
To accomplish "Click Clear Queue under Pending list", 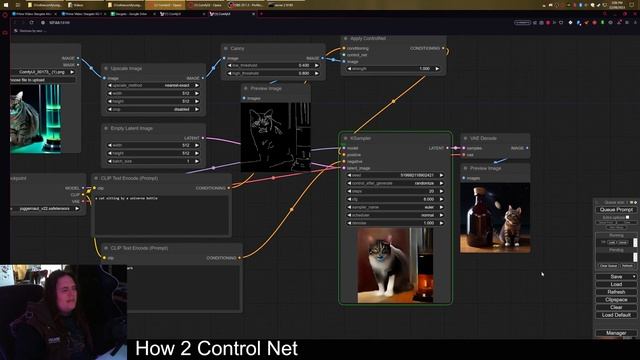I will 608,266.
